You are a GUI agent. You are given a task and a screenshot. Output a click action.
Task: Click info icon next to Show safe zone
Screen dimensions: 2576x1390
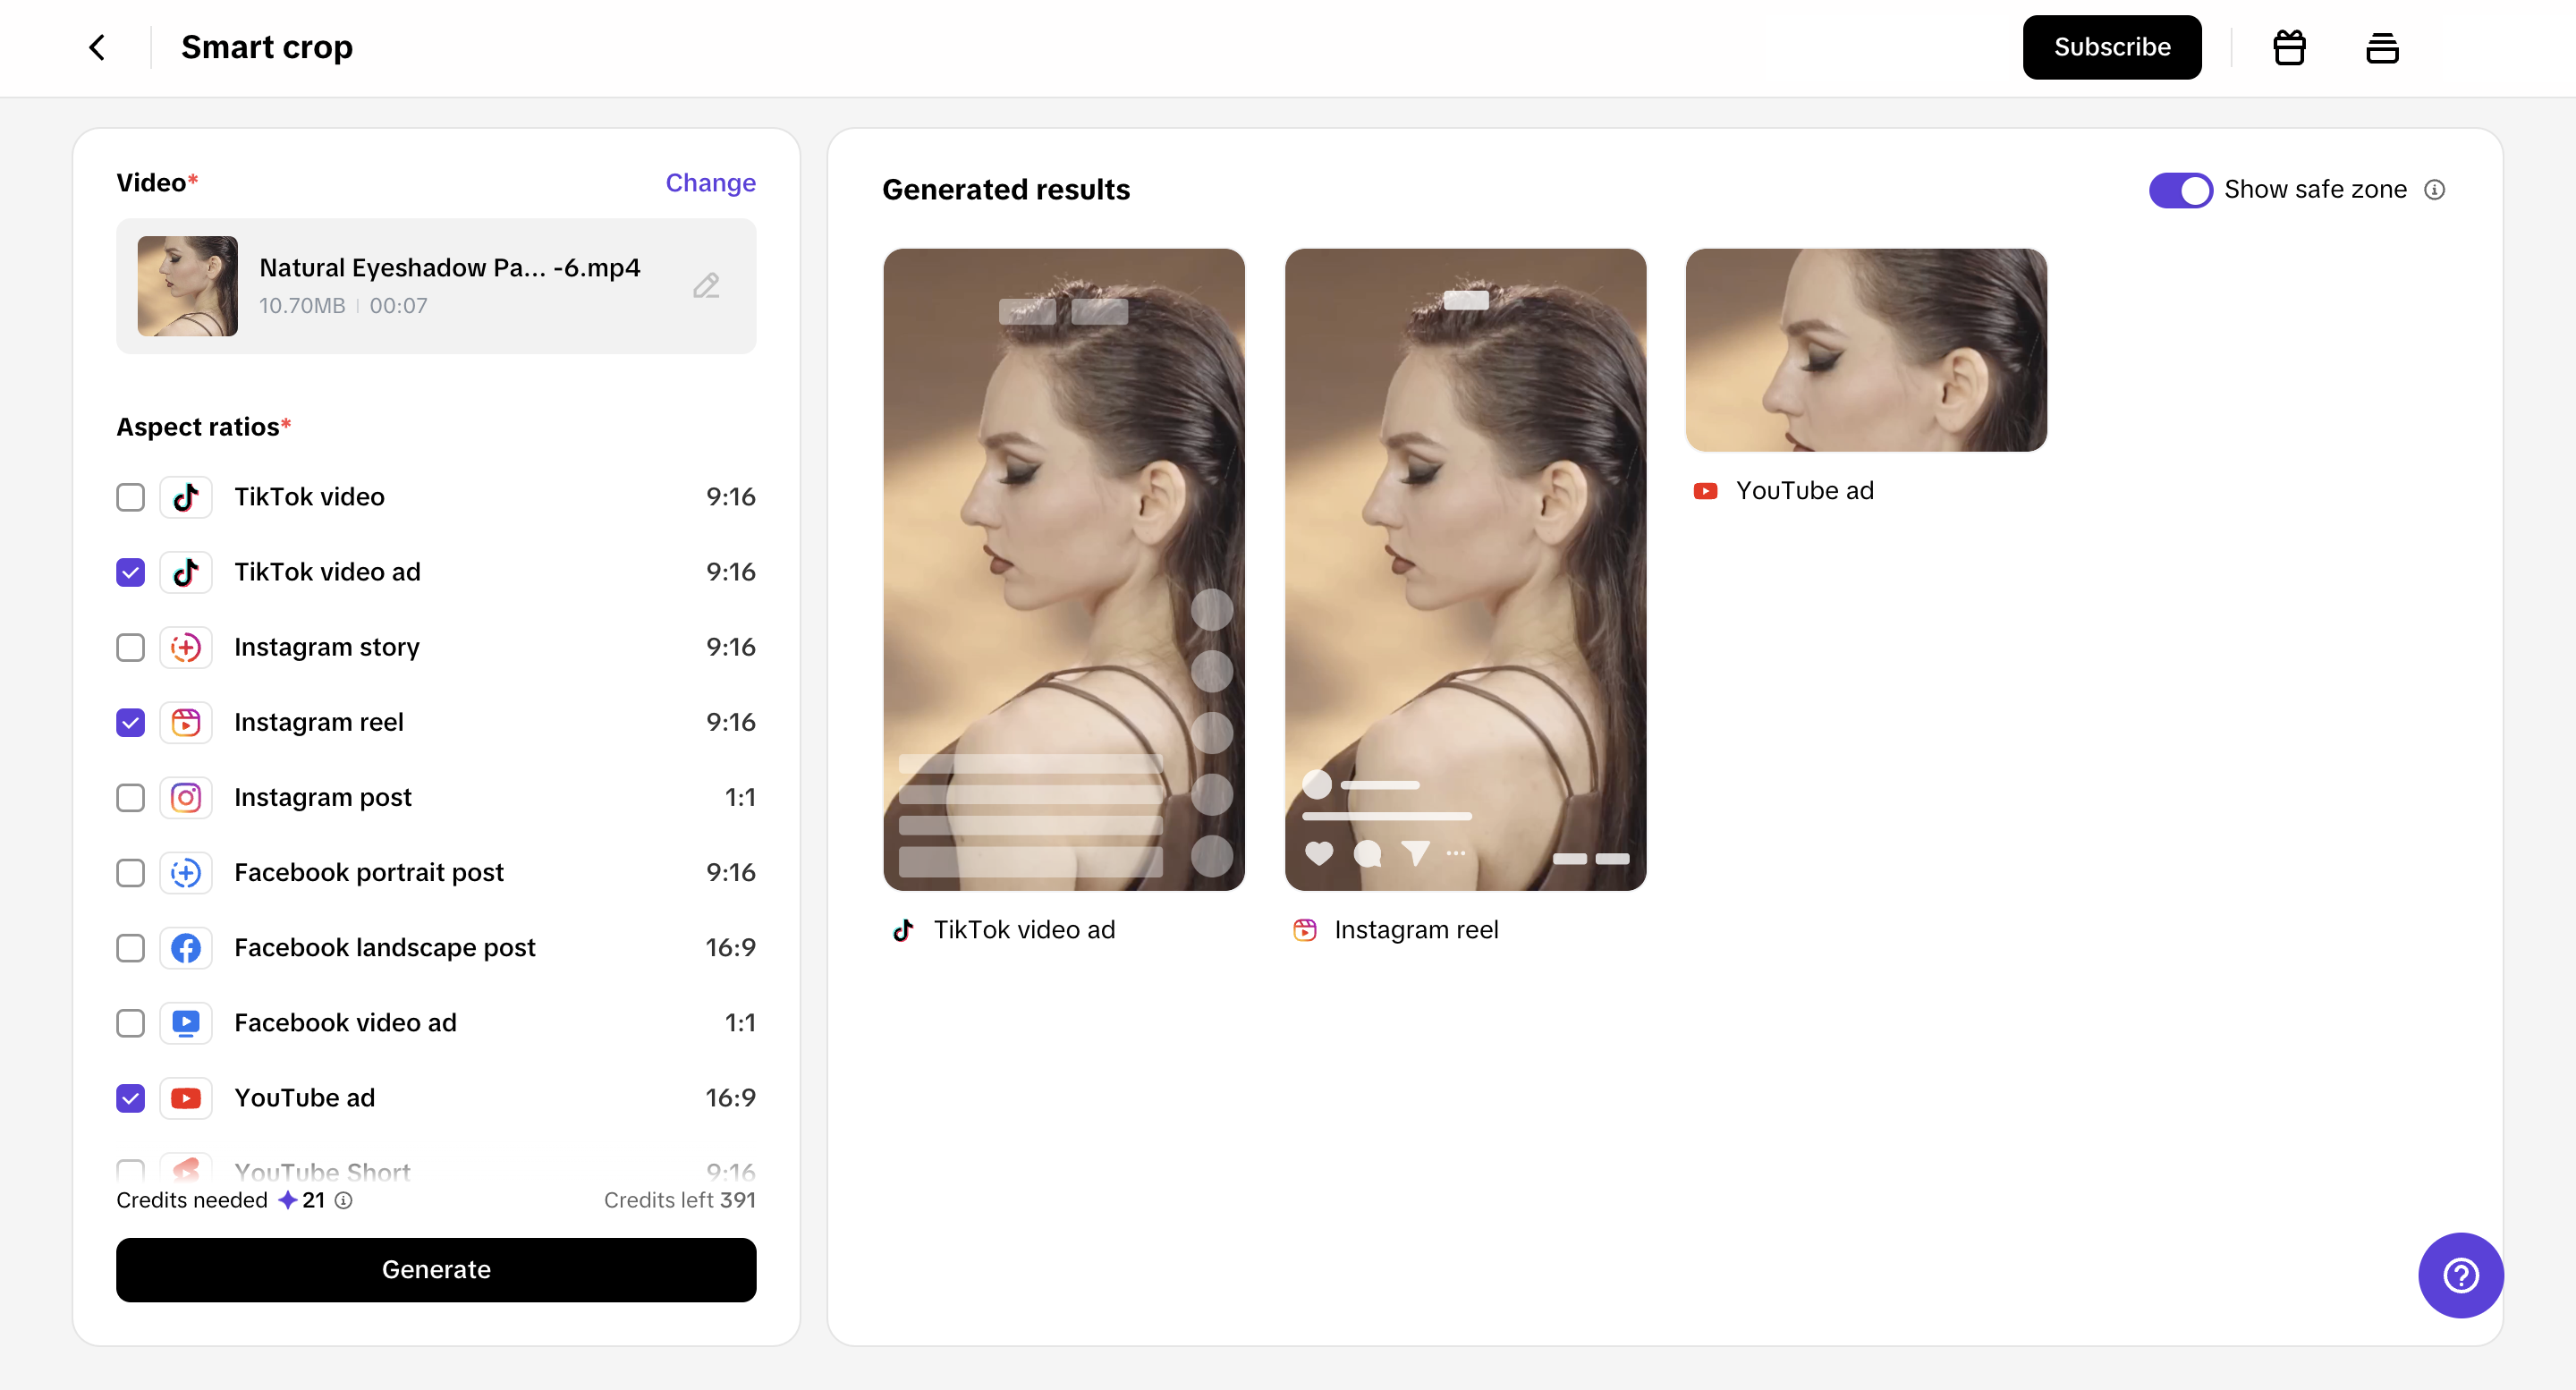2435,190
